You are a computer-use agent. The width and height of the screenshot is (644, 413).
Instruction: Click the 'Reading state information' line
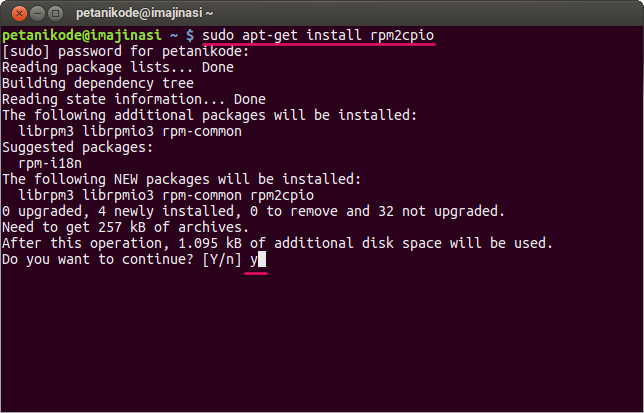(133, 99)
